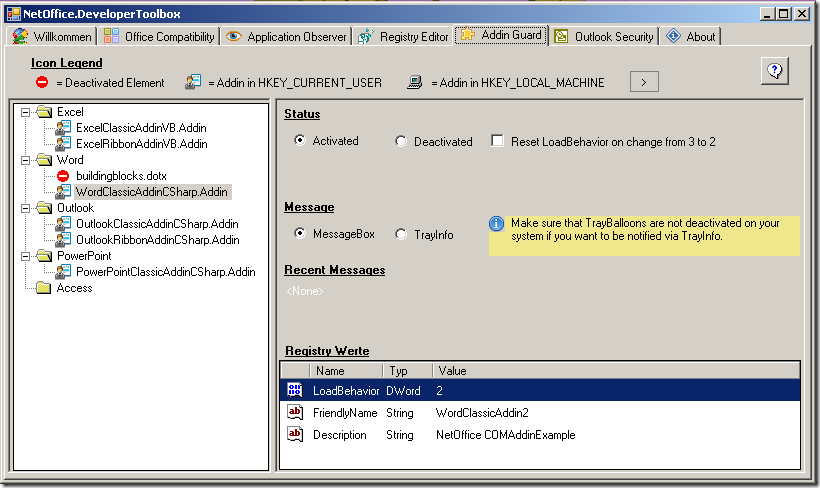Click the help question mark icon
The height and width of the screenshot is (488, 820).
click(x=775, y=70)
